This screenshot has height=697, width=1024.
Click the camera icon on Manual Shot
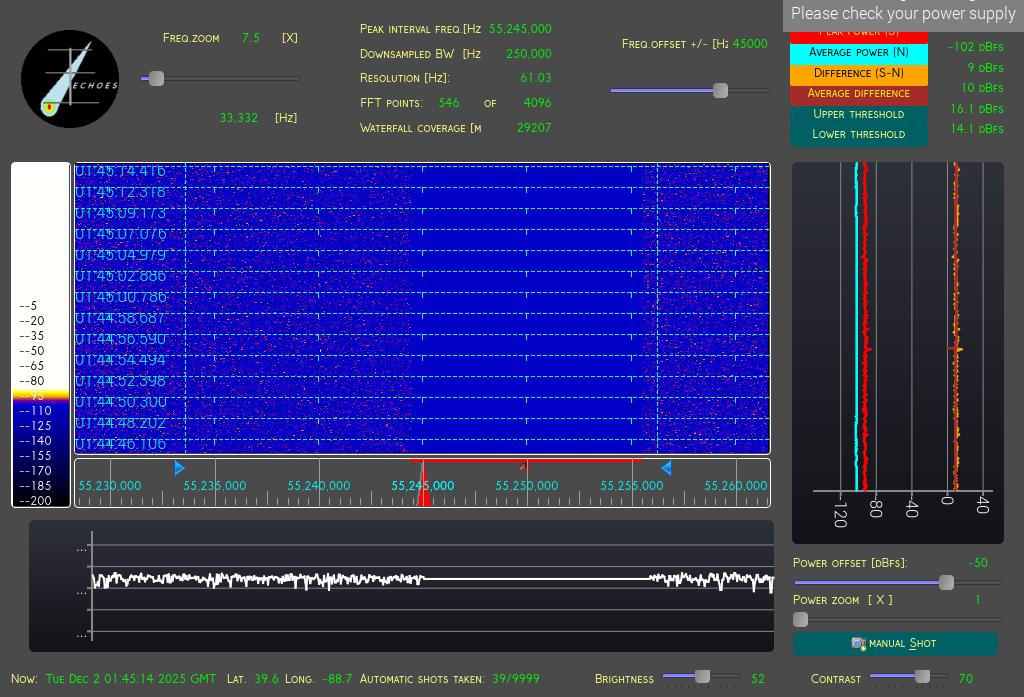[858, 644]
